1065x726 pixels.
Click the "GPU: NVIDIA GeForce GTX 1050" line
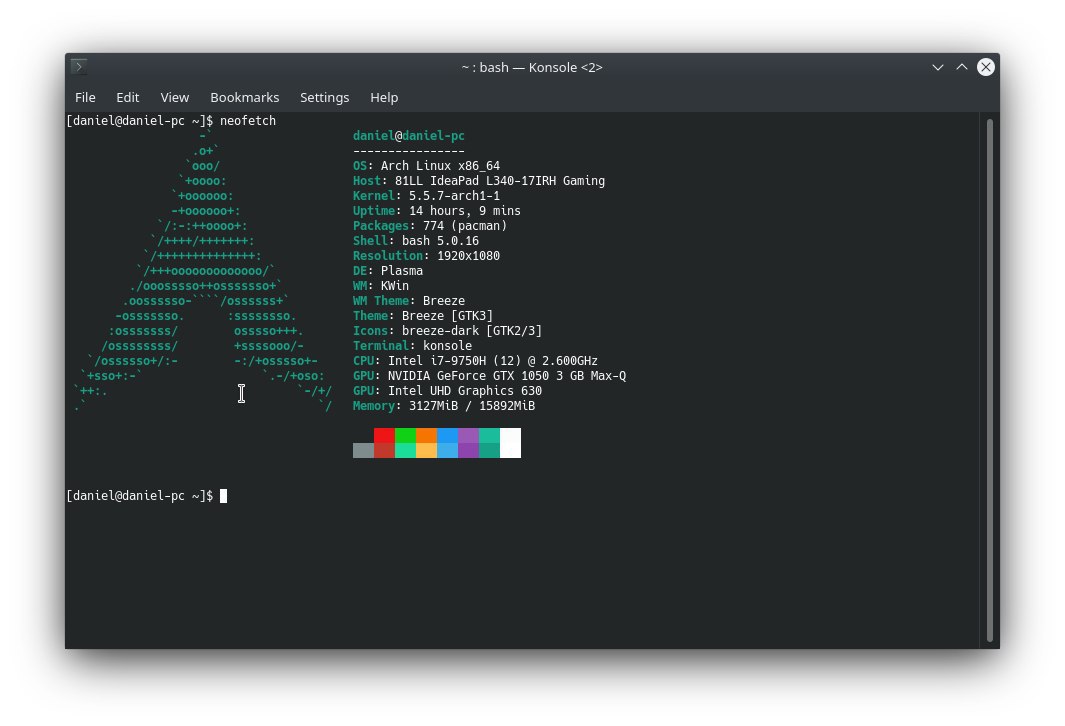point(490,376)
